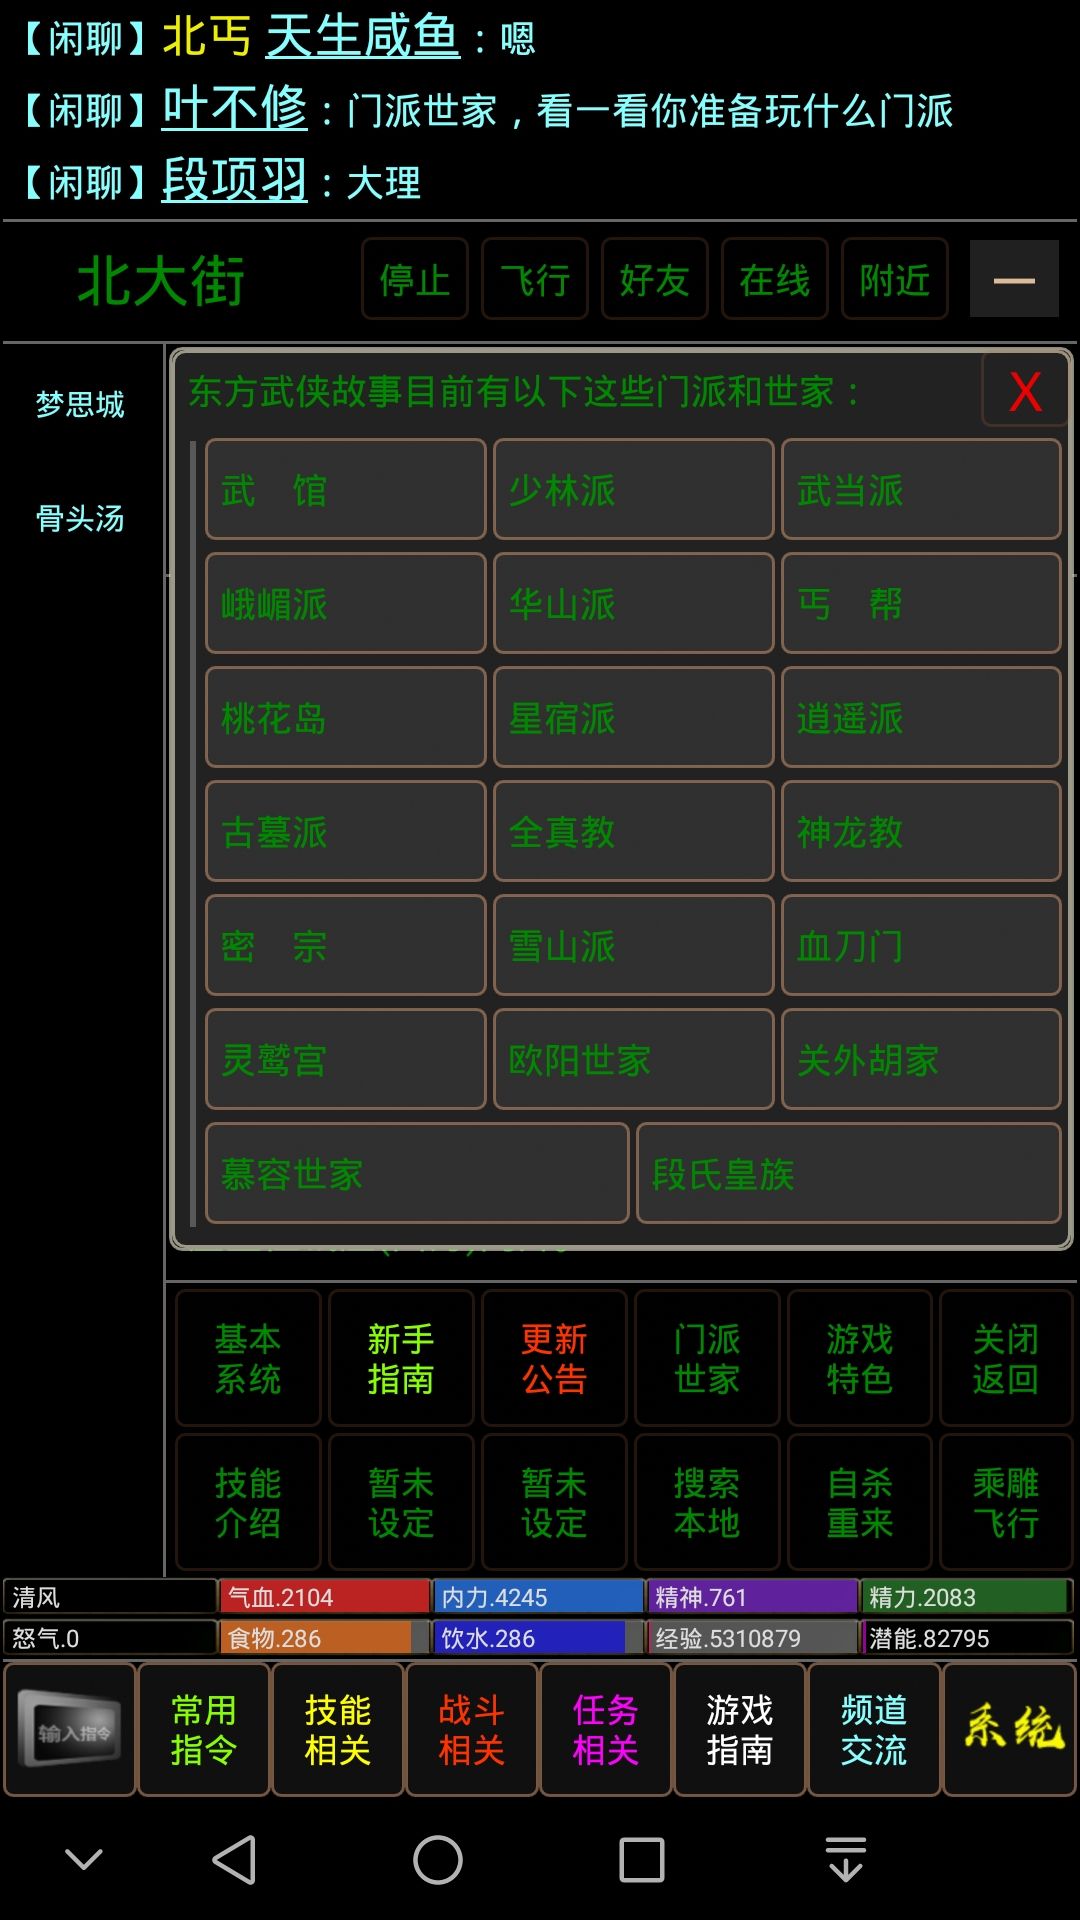This screenshot has height=1920, width=1080.
Task: Tap 搜索本地 search here
Action: 707,1502
